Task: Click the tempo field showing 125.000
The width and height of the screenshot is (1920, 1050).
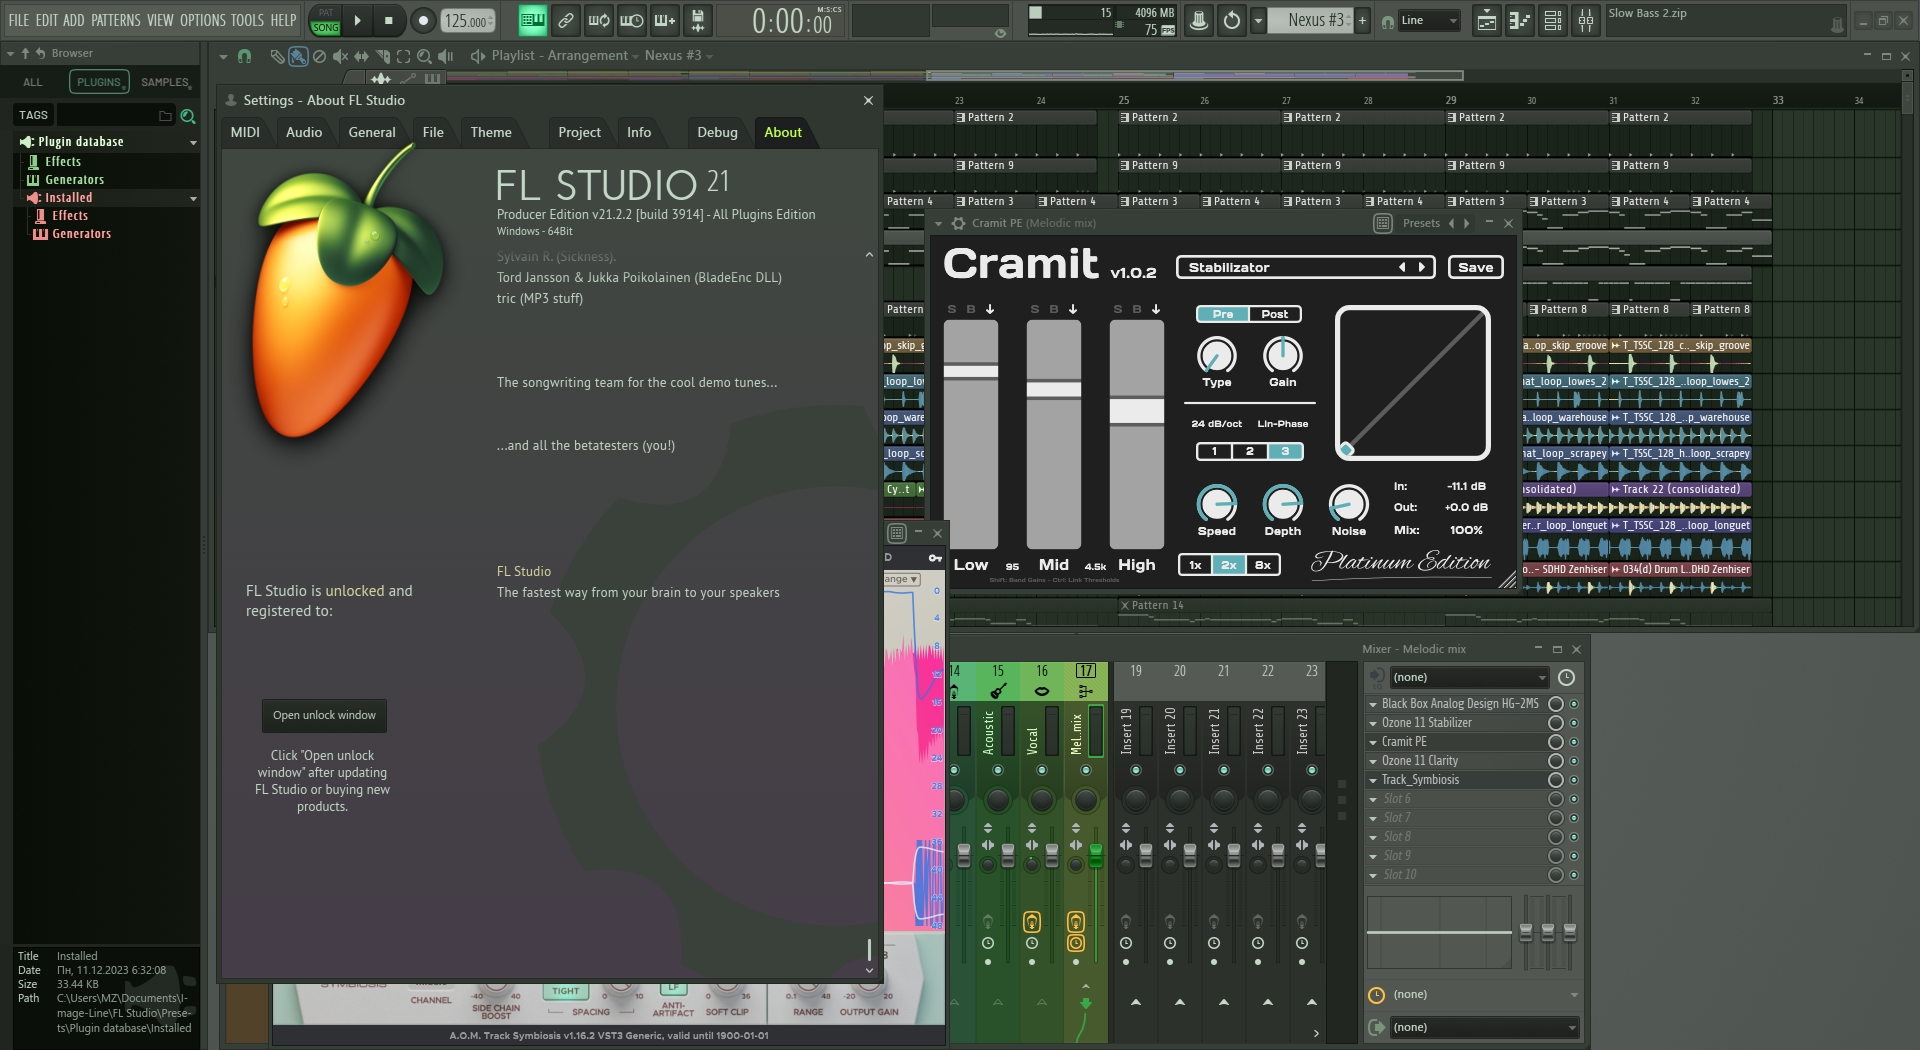Action: [x=468, y=21]
